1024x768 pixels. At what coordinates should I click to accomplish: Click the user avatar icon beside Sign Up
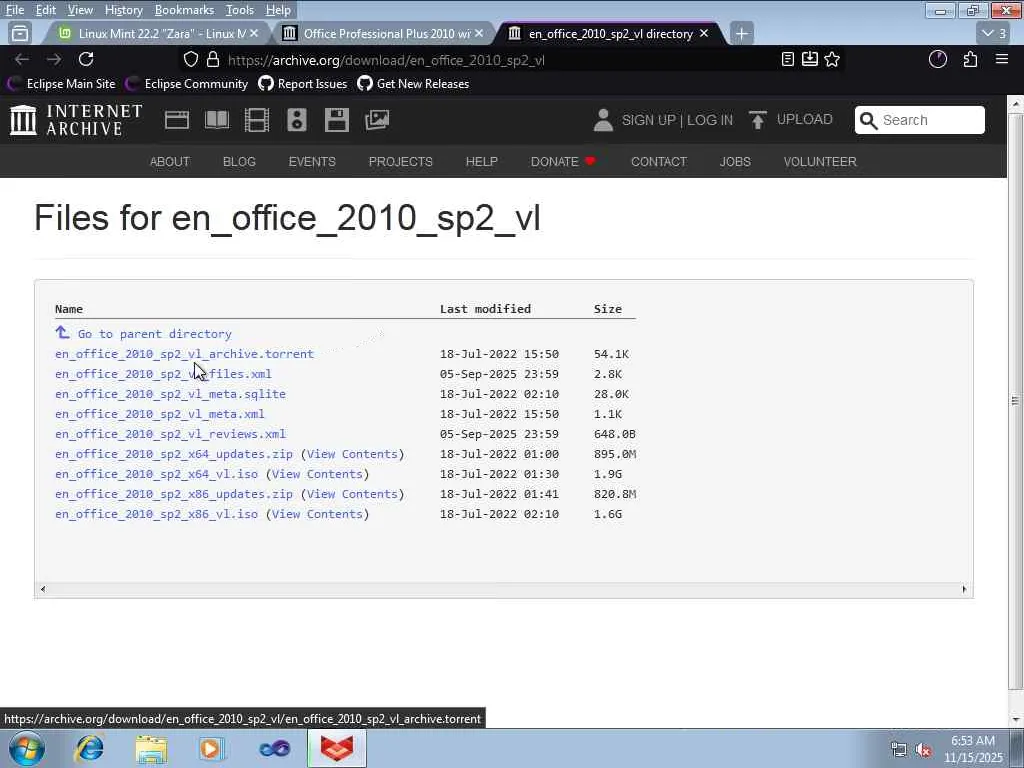pos(603,120)
